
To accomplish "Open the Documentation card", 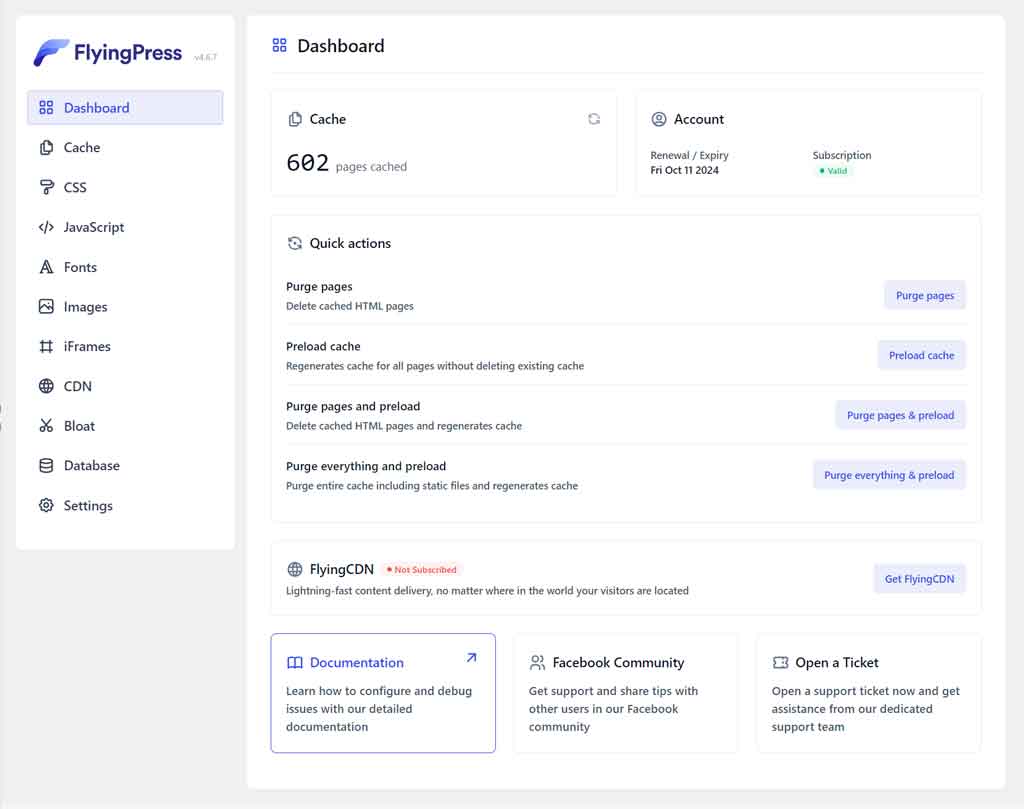I will tap(383, 694).
